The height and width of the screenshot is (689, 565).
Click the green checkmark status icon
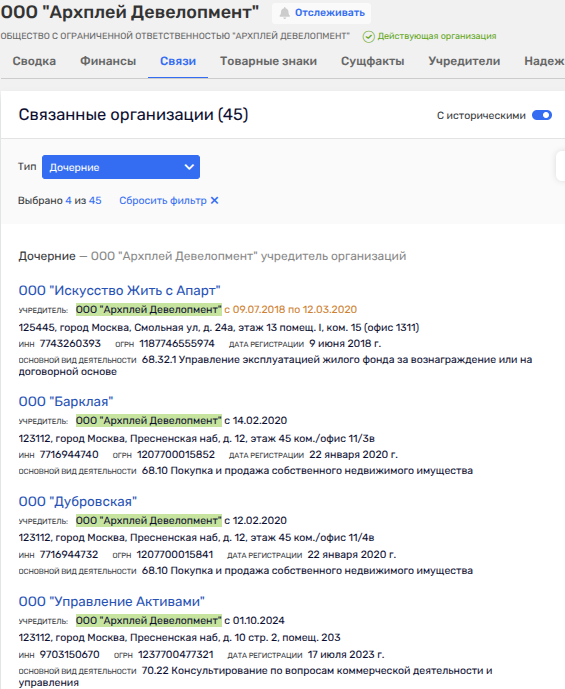369,36
